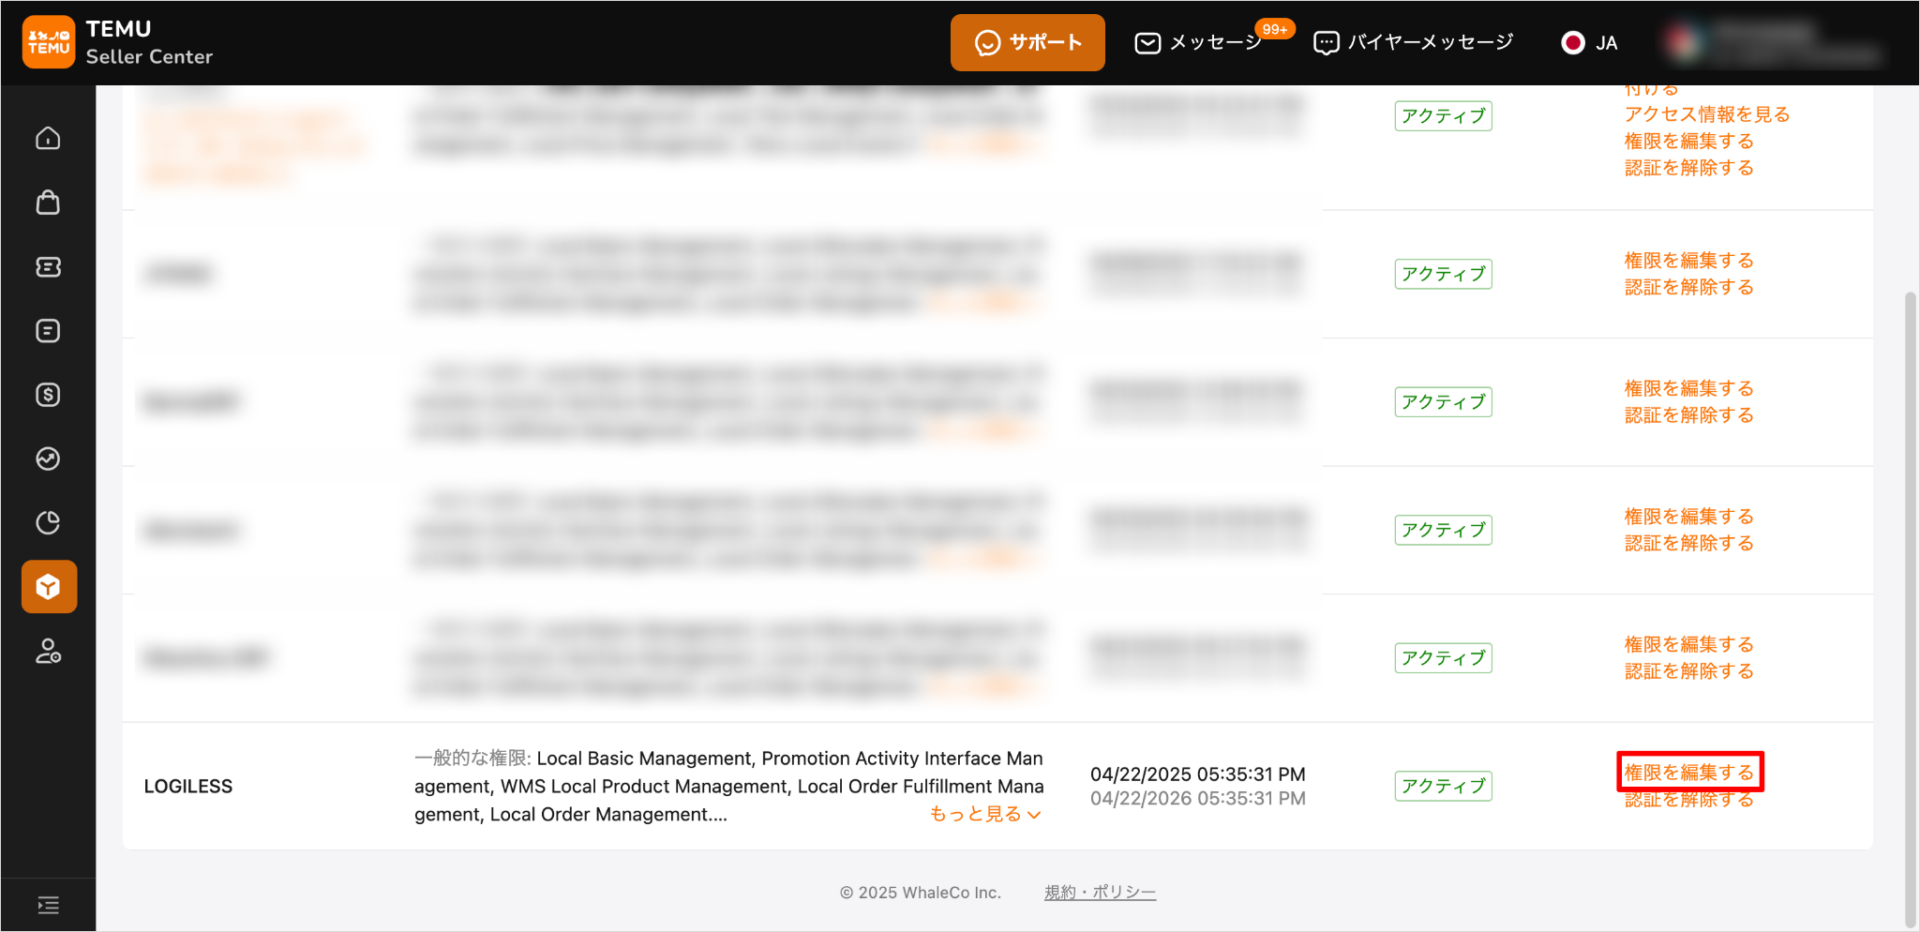Screen dimensions: 1920x932
Task: Click 権限を編集する for LOGILESS
Action: 1688,772
